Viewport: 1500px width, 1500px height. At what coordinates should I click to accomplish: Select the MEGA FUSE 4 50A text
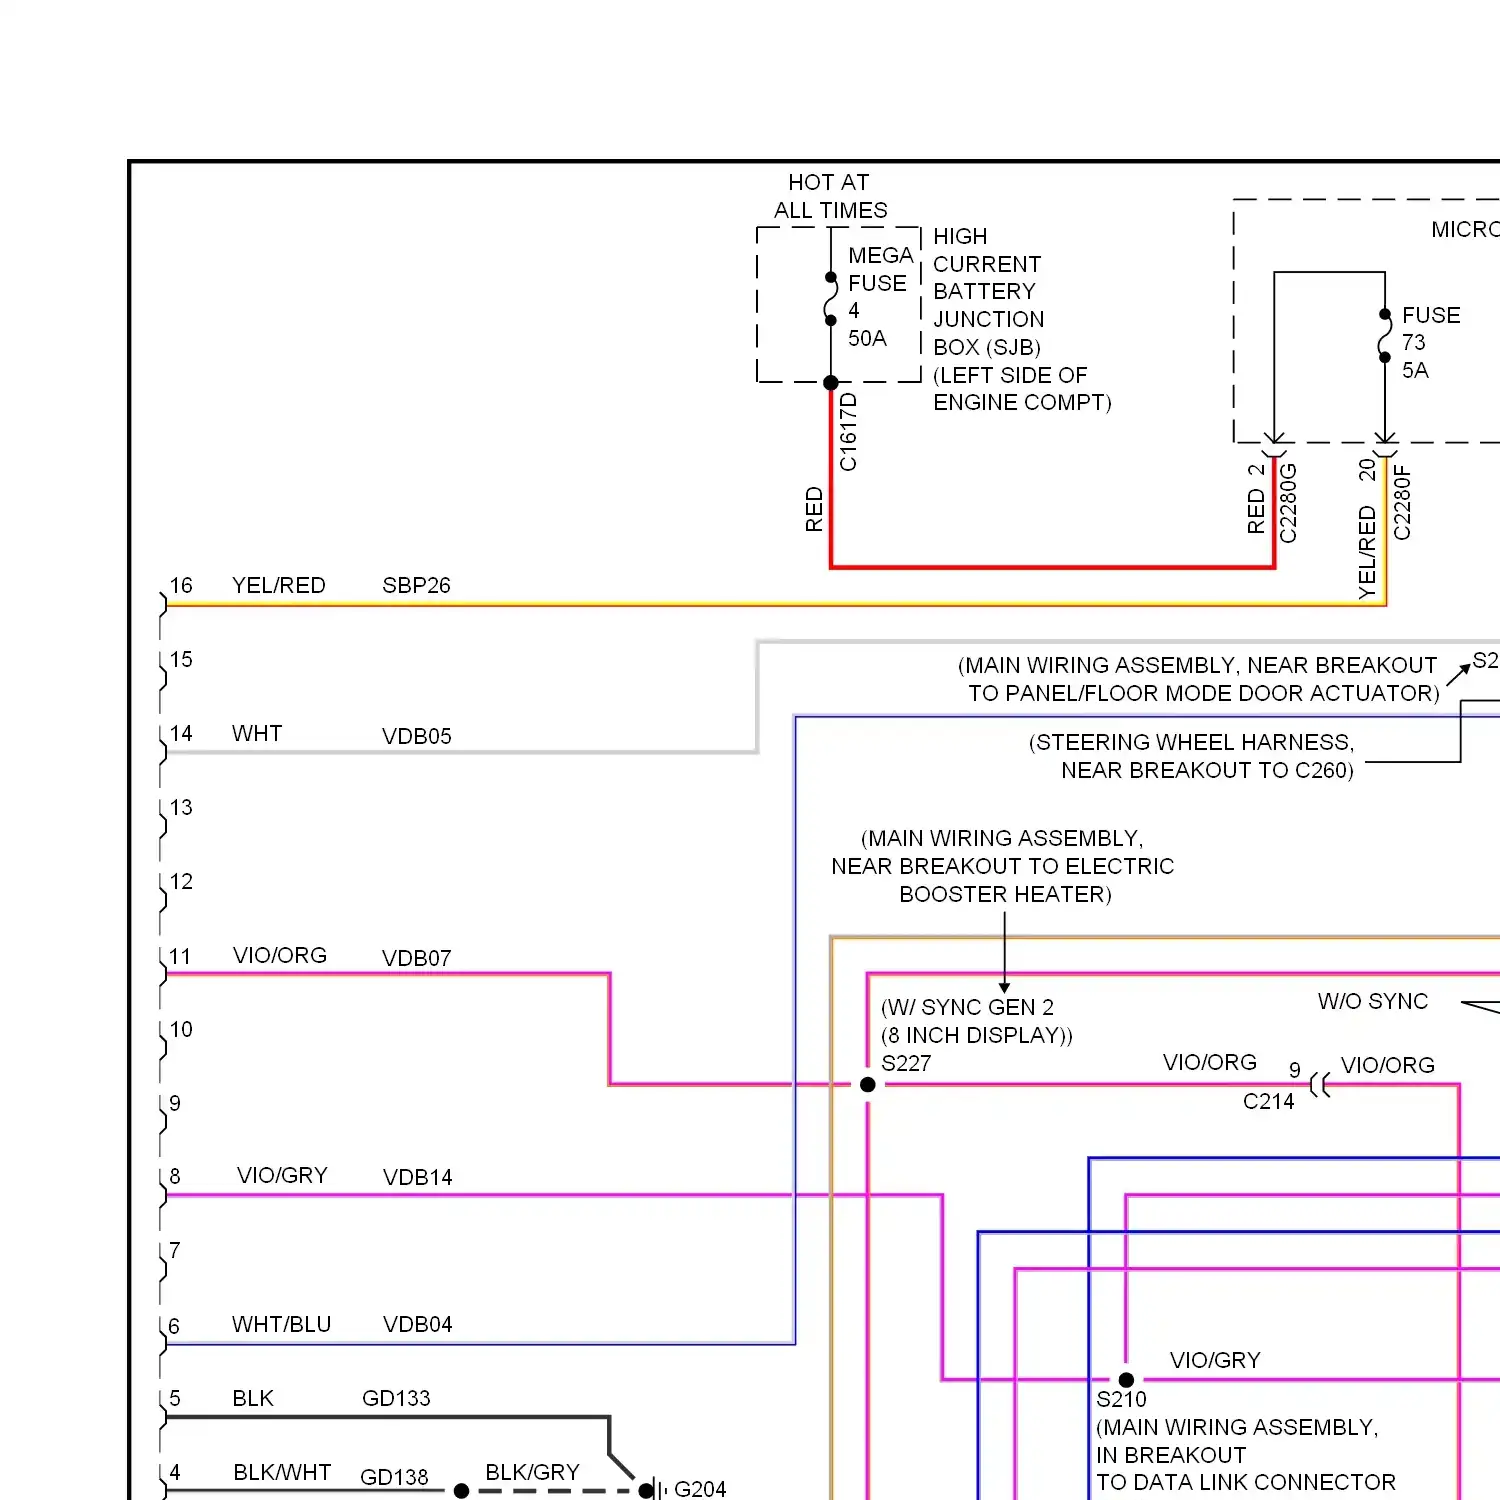tap(880, 297)
